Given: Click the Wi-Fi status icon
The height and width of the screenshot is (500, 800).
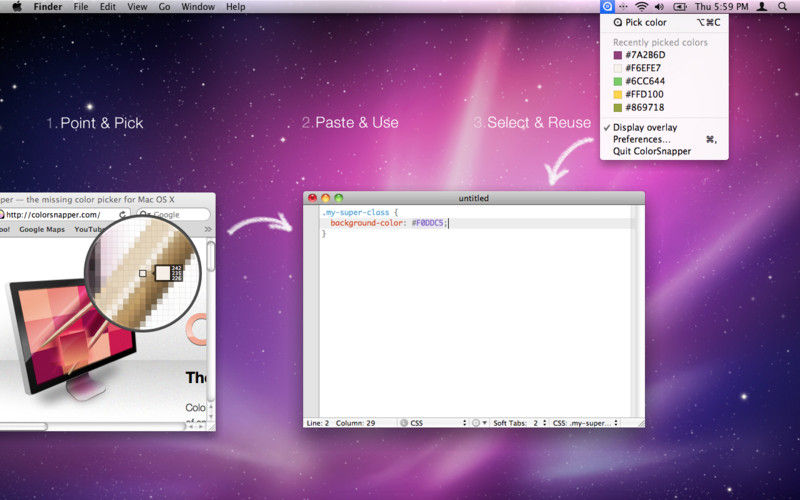Looking at the screenshot, I should coord(641,7).
